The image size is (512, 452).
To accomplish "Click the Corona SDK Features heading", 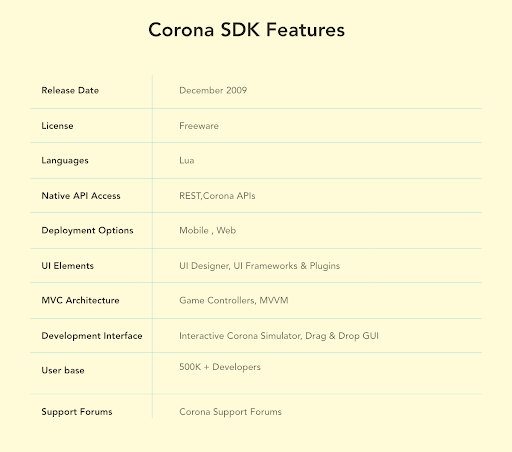I will pos(246,30).
